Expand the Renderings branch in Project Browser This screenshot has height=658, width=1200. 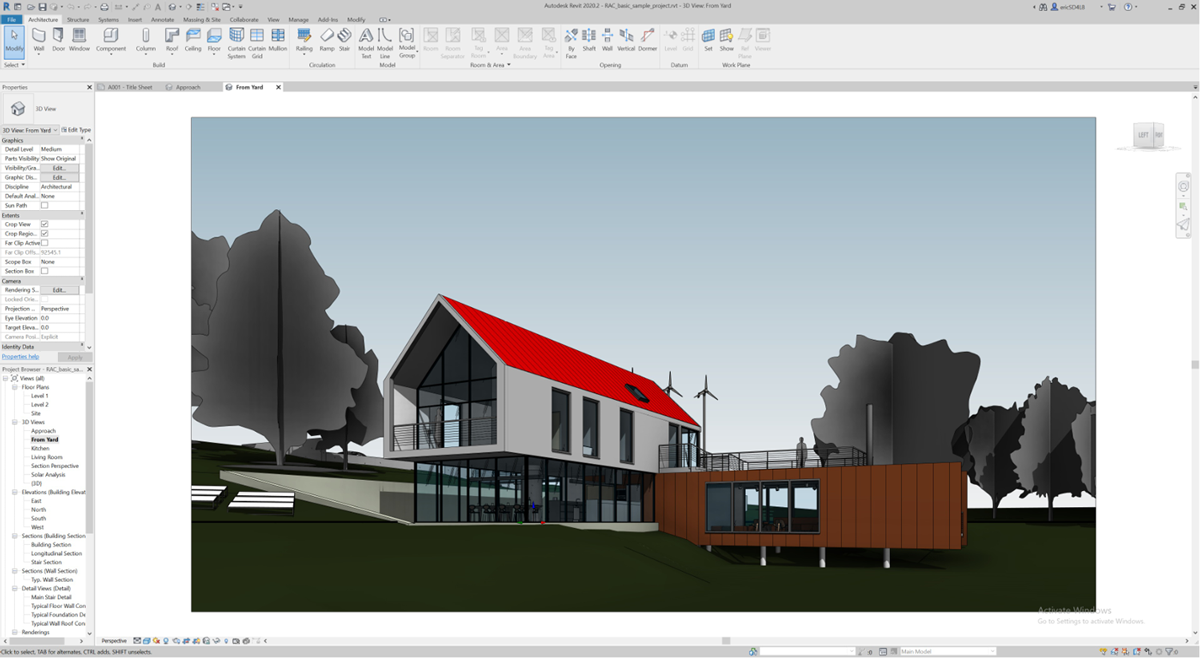[x=16, y=631]
